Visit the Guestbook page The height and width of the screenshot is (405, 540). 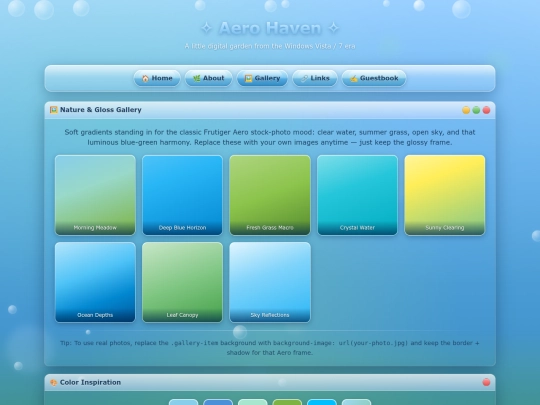point(374,78)
